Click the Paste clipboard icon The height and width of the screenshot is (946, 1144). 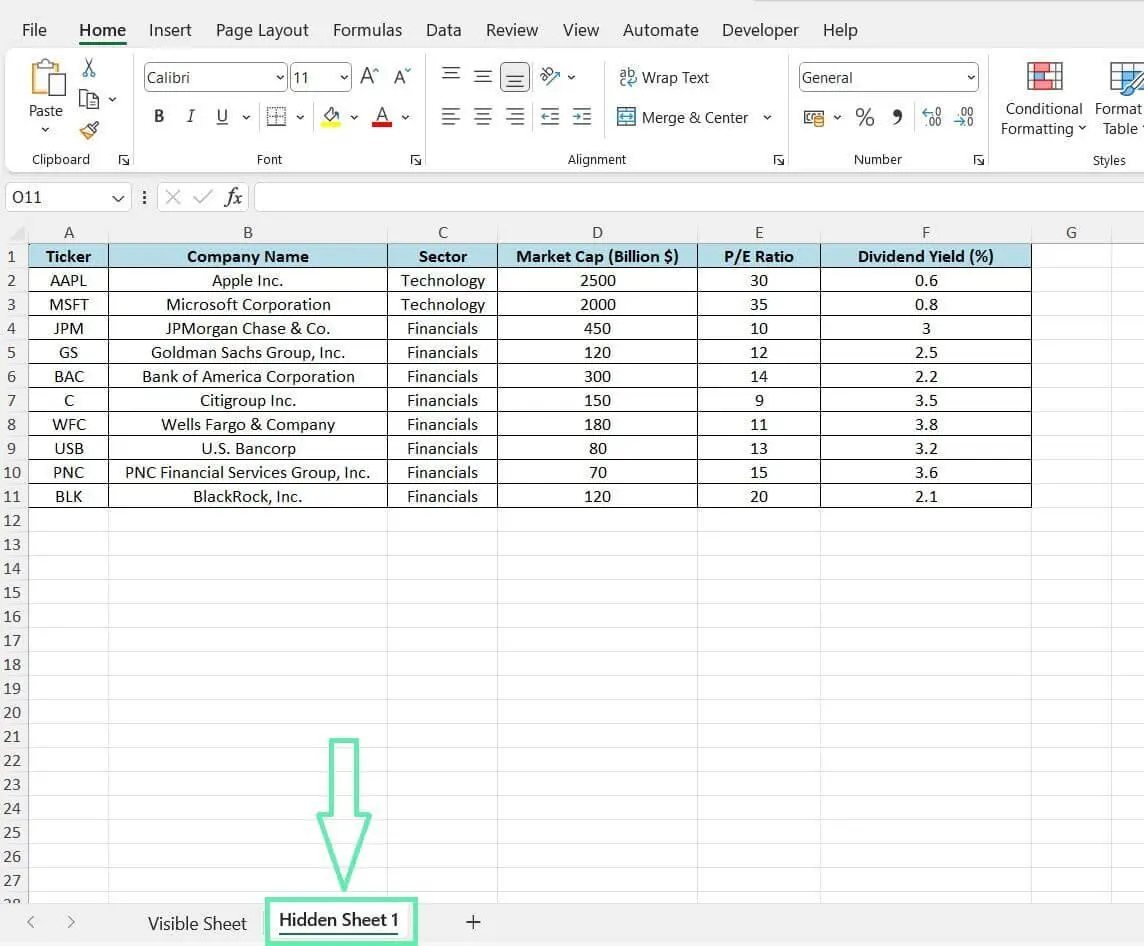[x=47, y=78]
